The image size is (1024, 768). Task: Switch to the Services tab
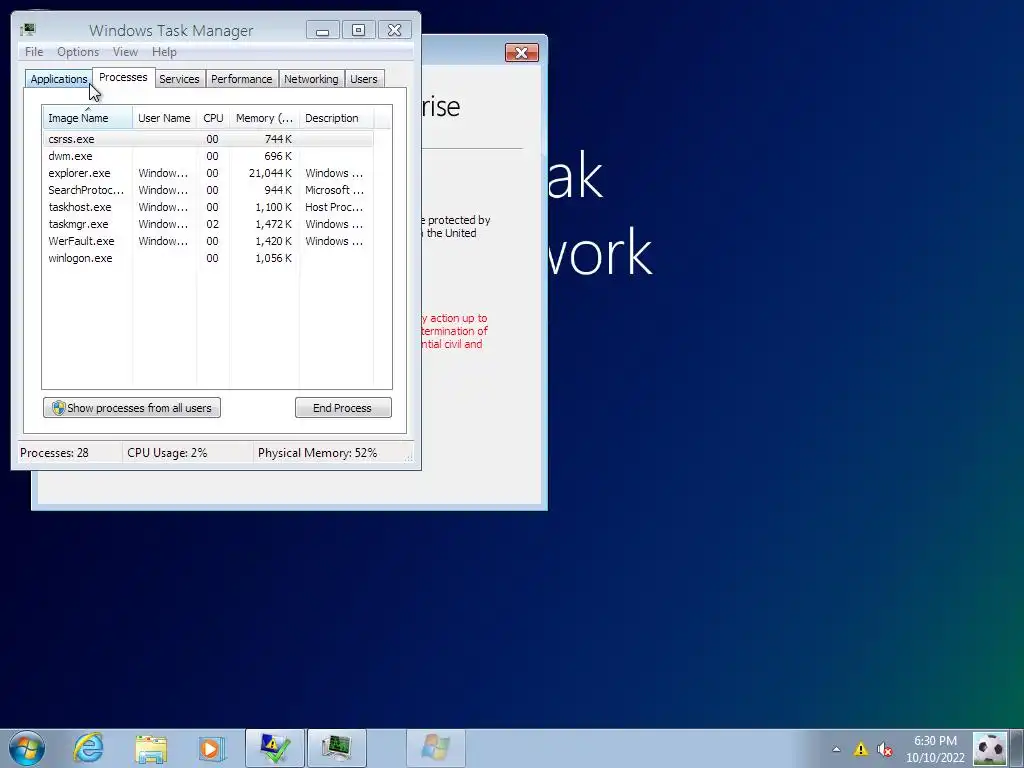[179, 79]
